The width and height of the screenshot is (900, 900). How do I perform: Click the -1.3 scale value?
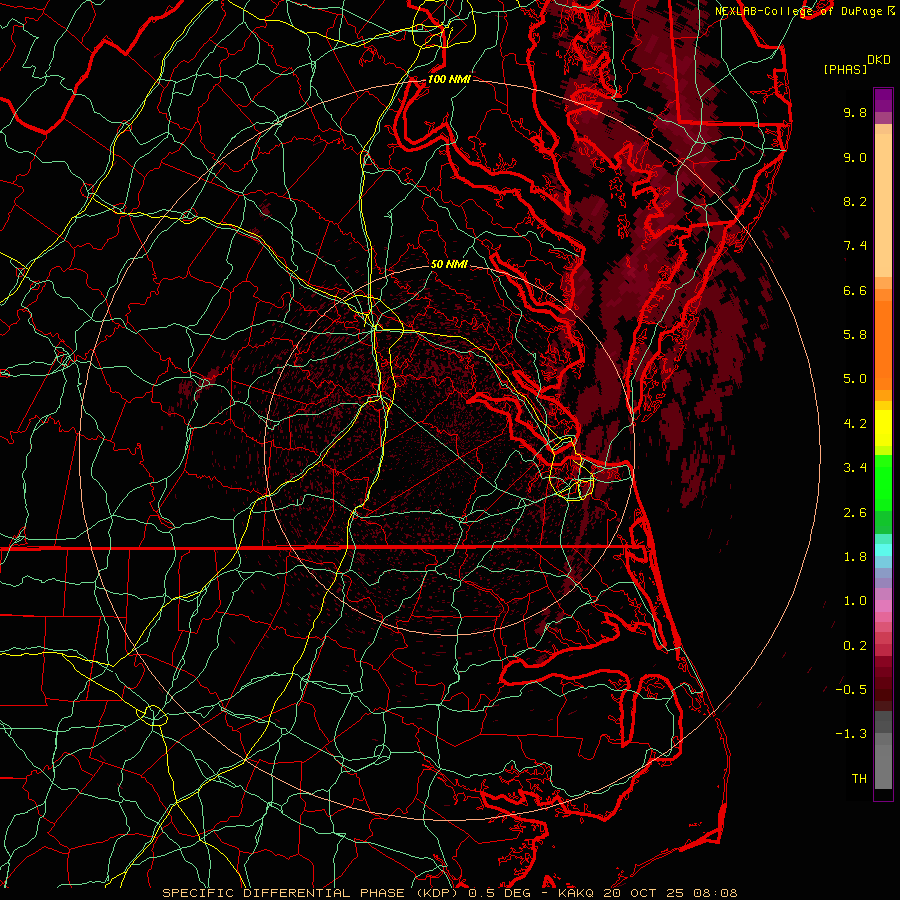851,734
